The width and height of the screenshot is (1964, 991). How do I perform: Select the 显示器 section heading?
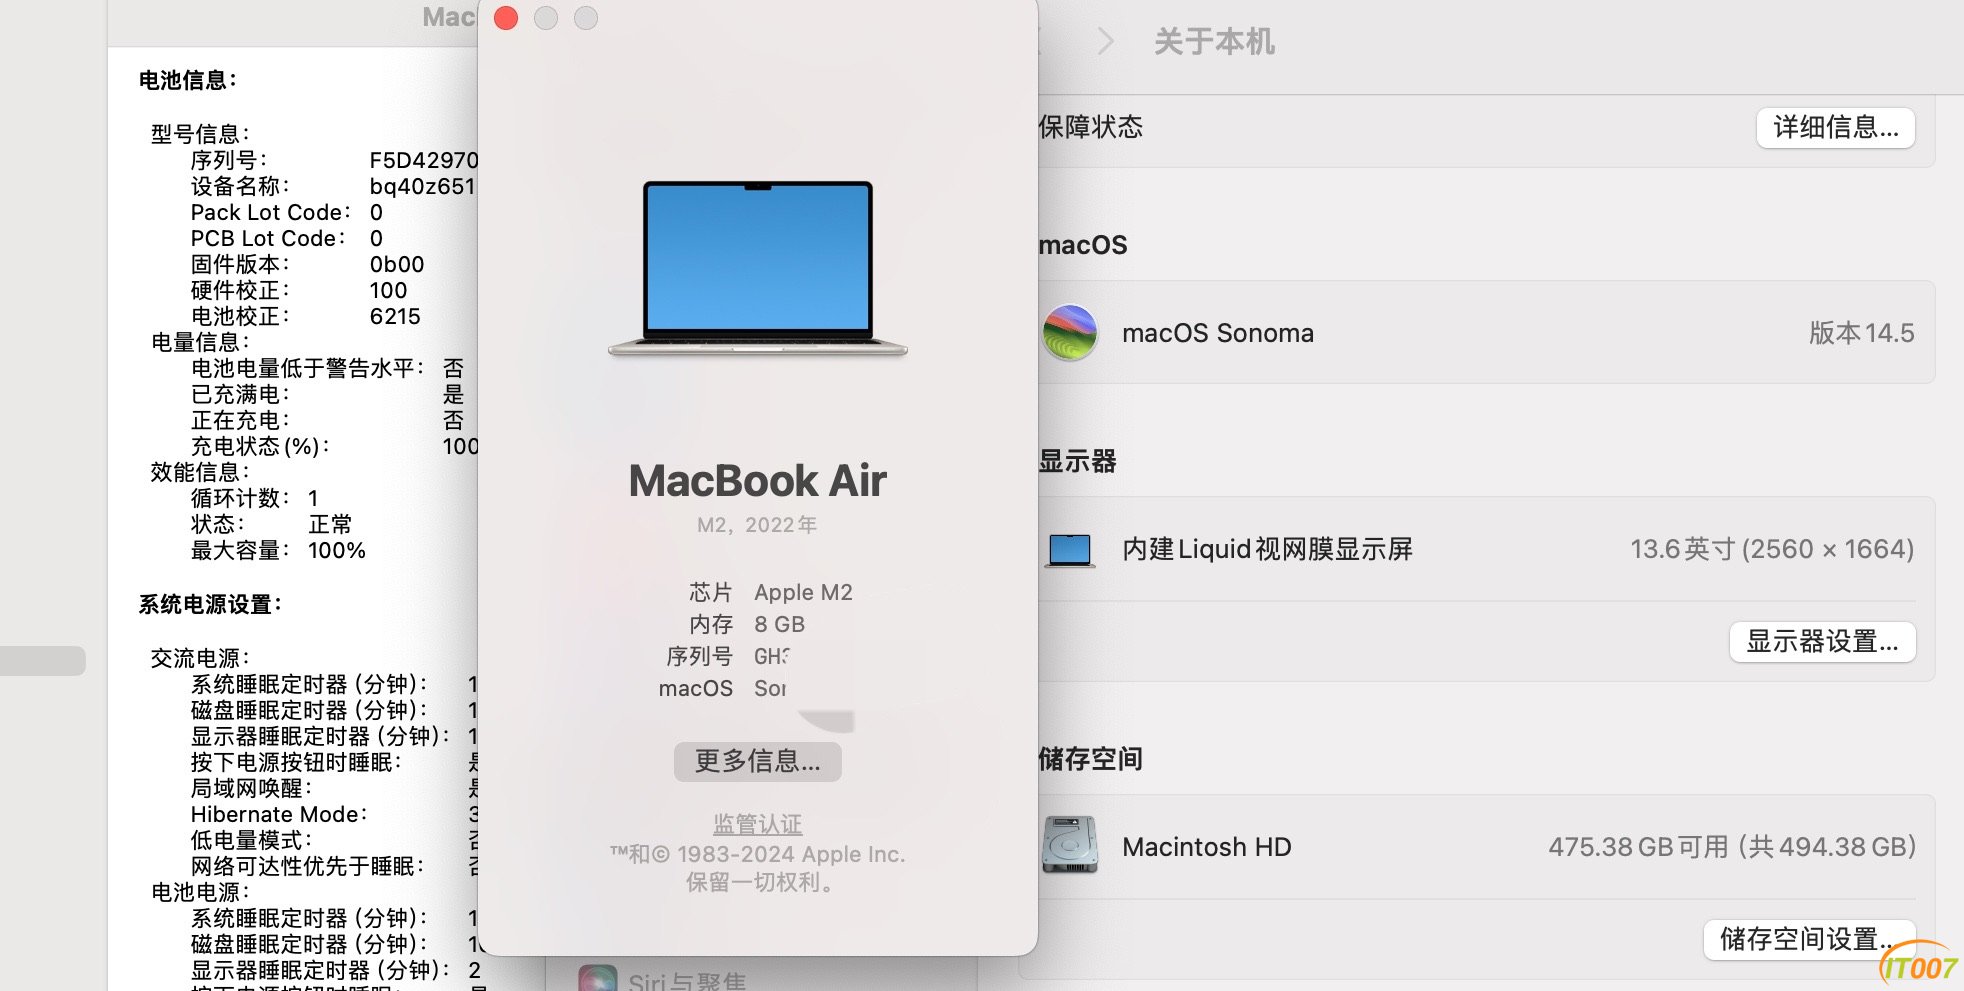(x=1078, y=461)
